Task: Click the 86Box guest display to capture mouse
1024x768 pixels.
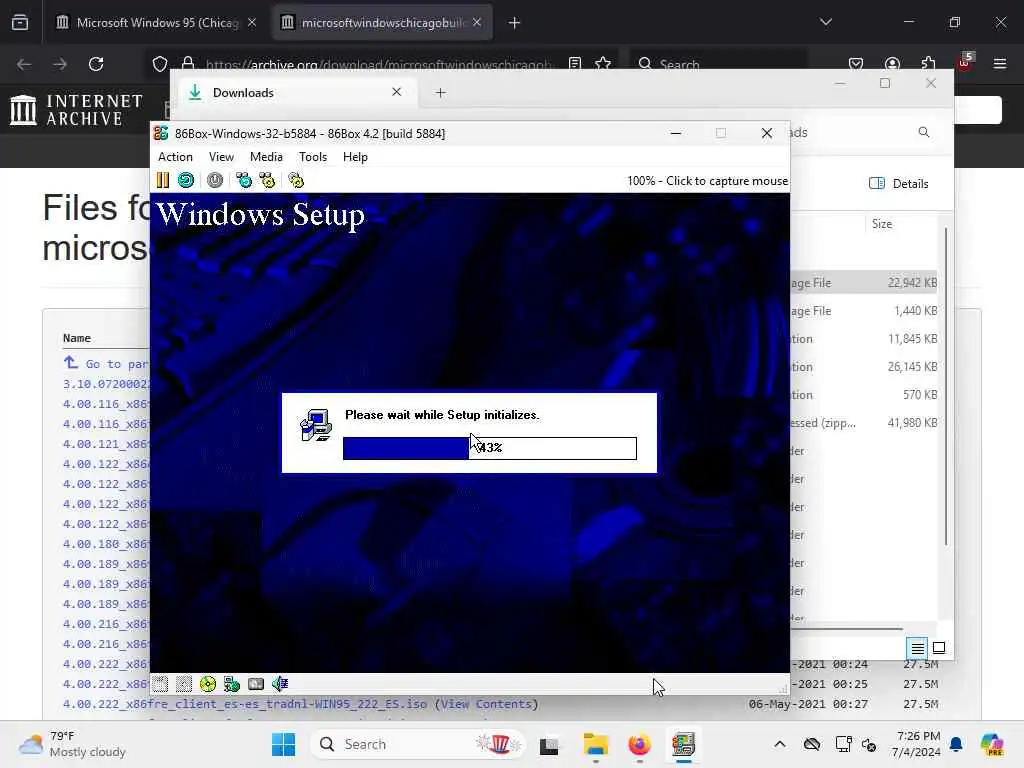Action: (x=470, y=432)
